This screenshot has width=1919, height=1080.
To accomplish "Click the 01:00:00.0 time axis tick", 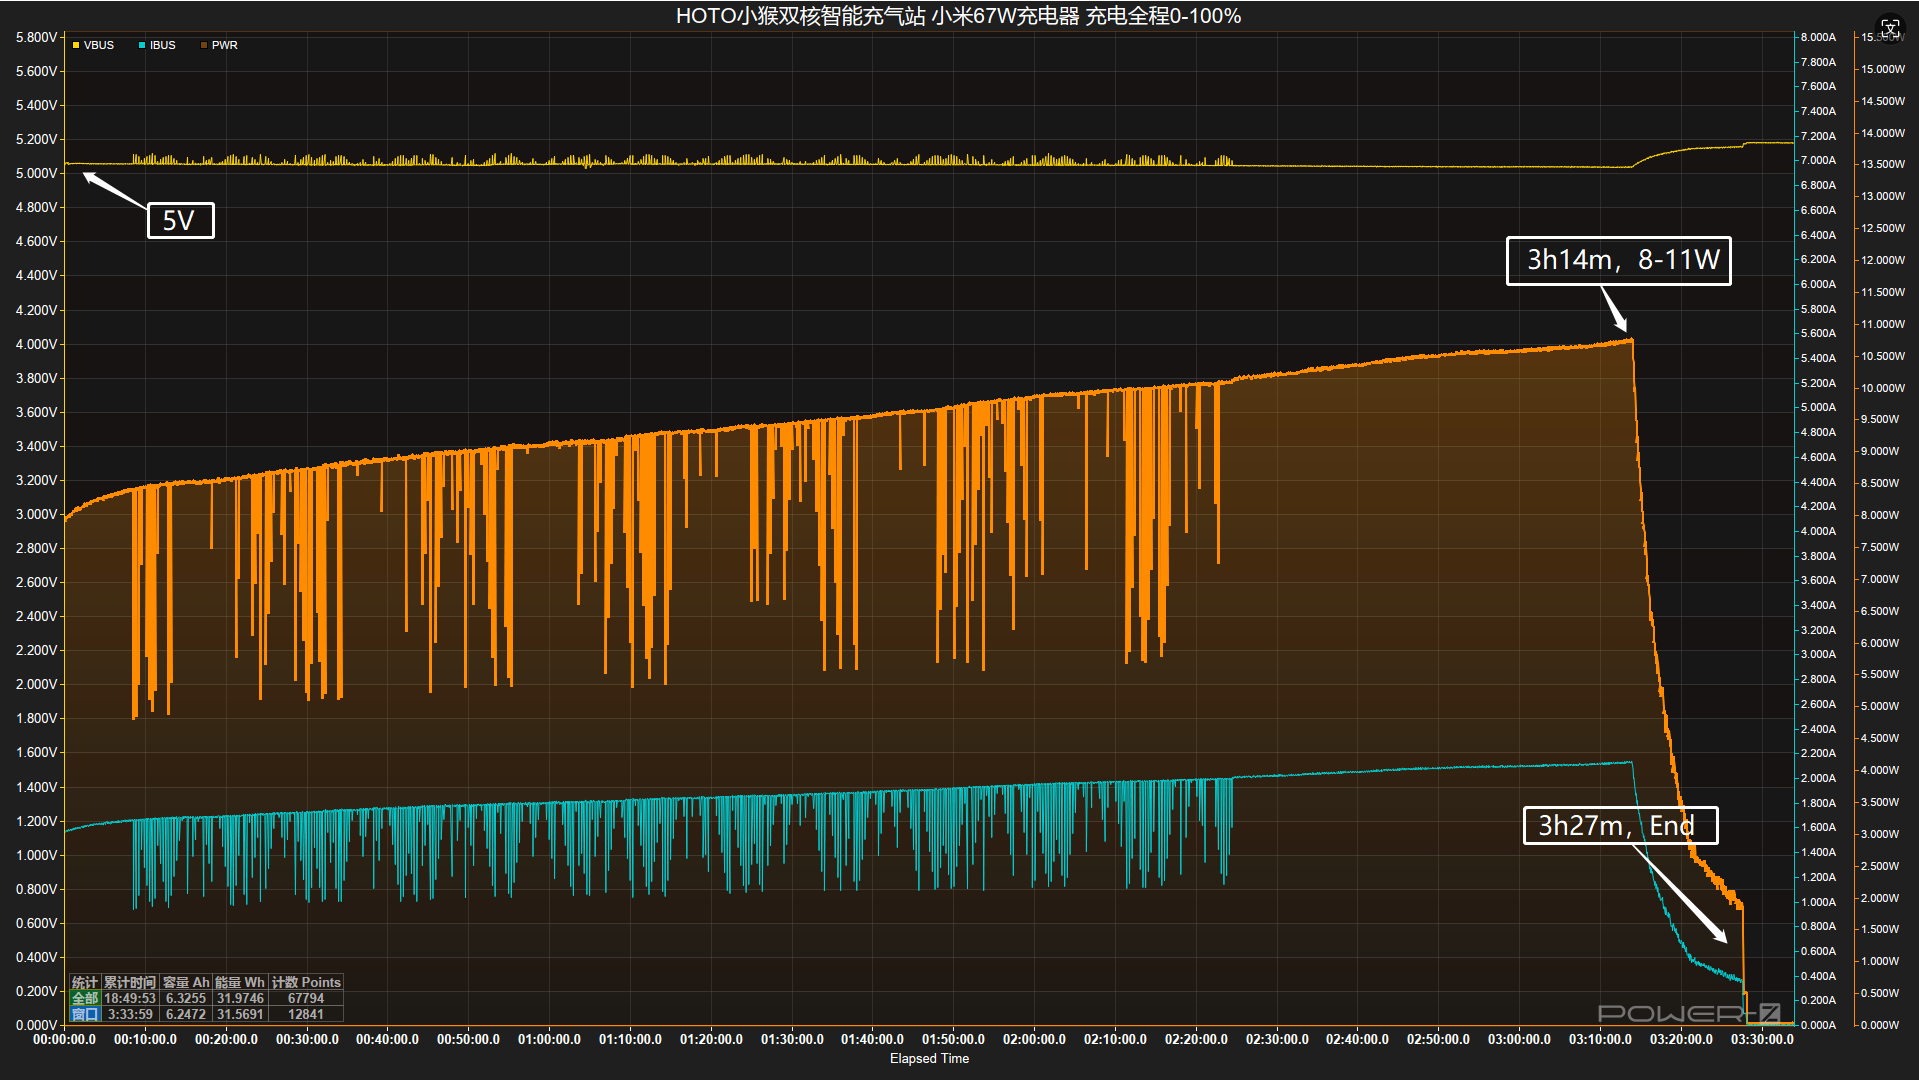I will point(549,1040).
